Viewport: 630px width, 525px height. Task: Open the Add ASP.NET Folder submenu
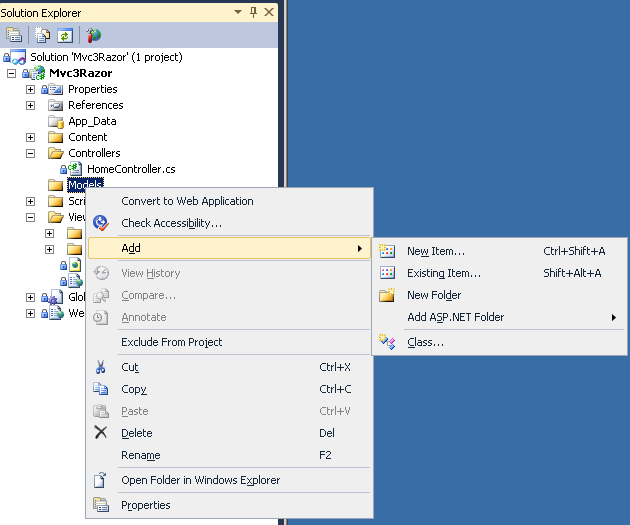tap(499, 317)
